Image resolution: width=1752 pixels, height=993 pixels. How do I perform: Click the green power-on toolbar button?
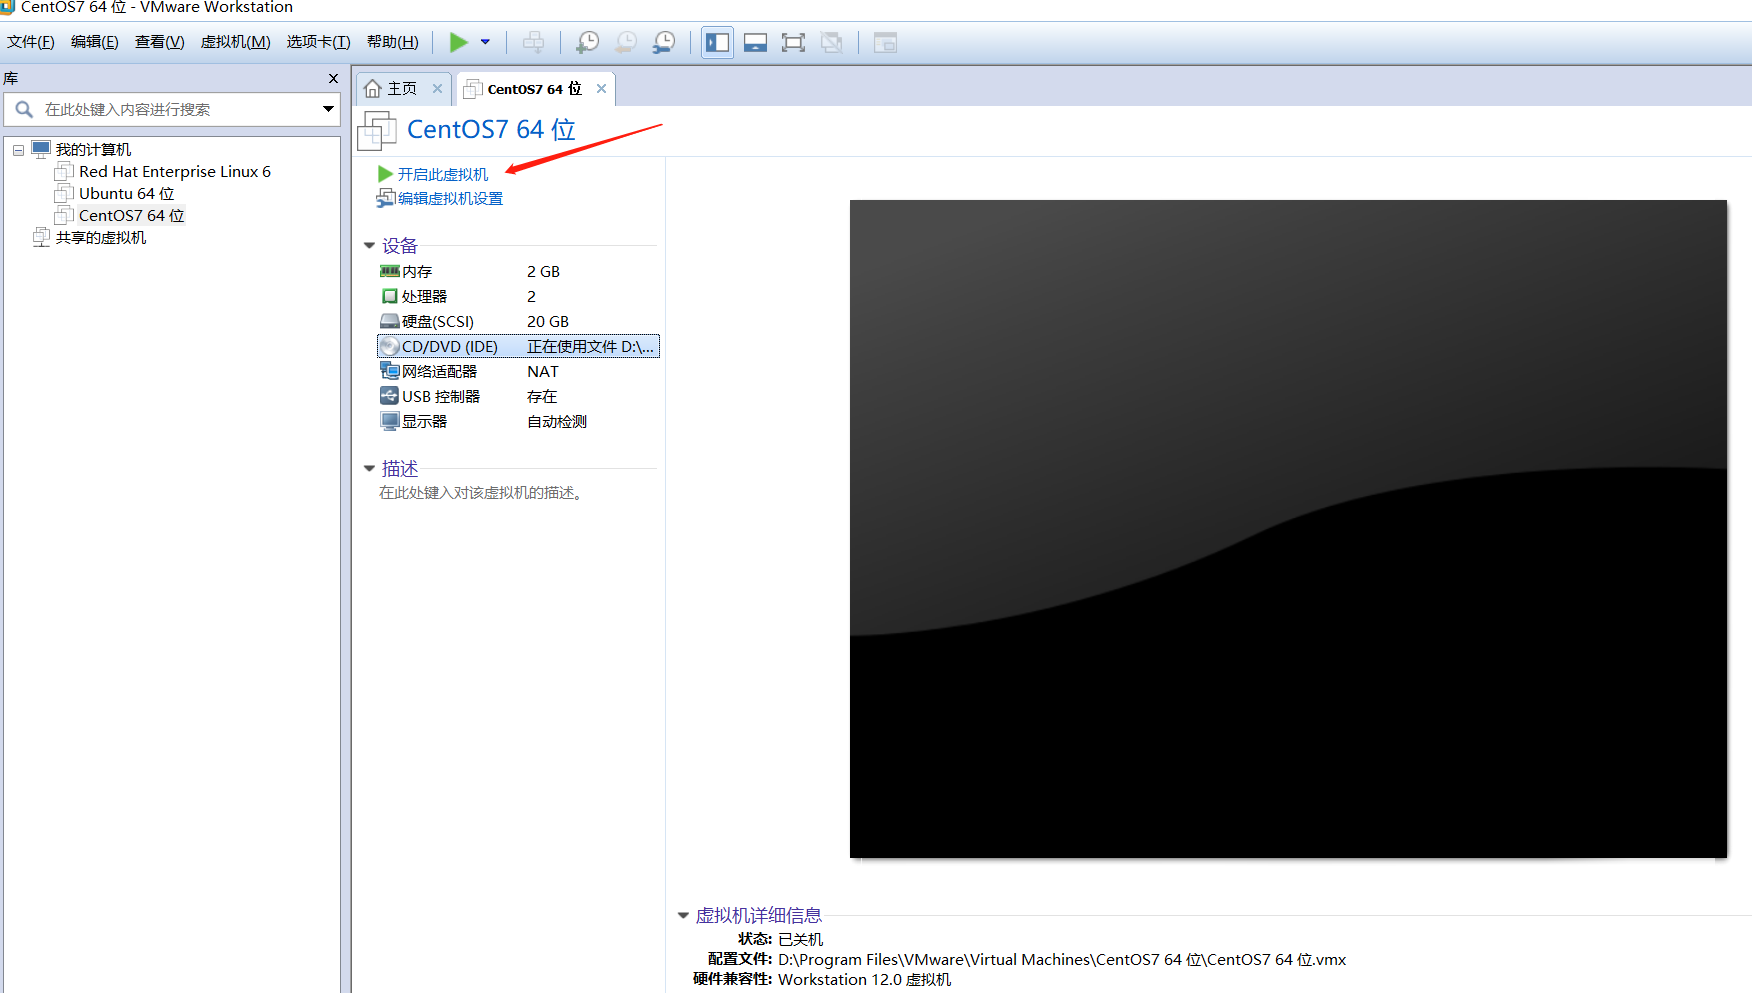[x=459, y=42]
